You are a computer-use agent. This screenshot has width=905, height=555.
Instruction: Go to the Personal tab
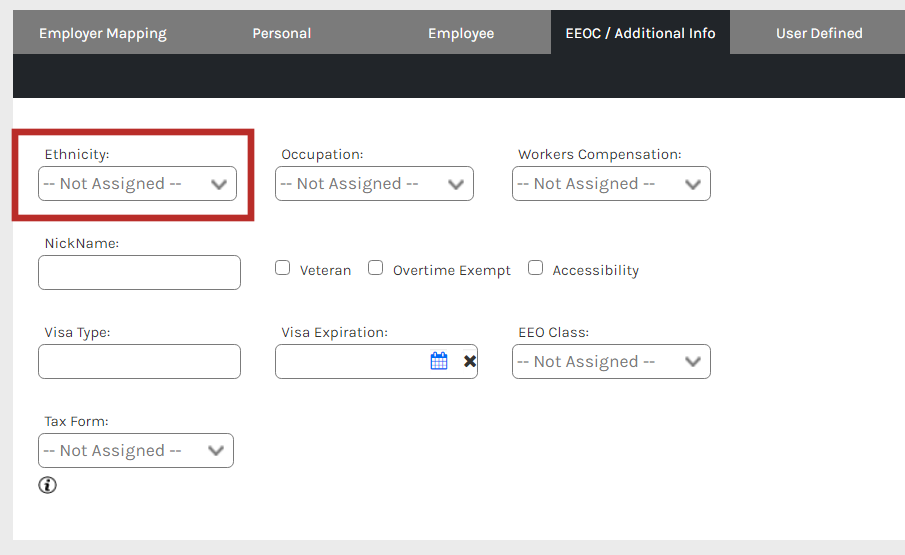coord(282,33)
